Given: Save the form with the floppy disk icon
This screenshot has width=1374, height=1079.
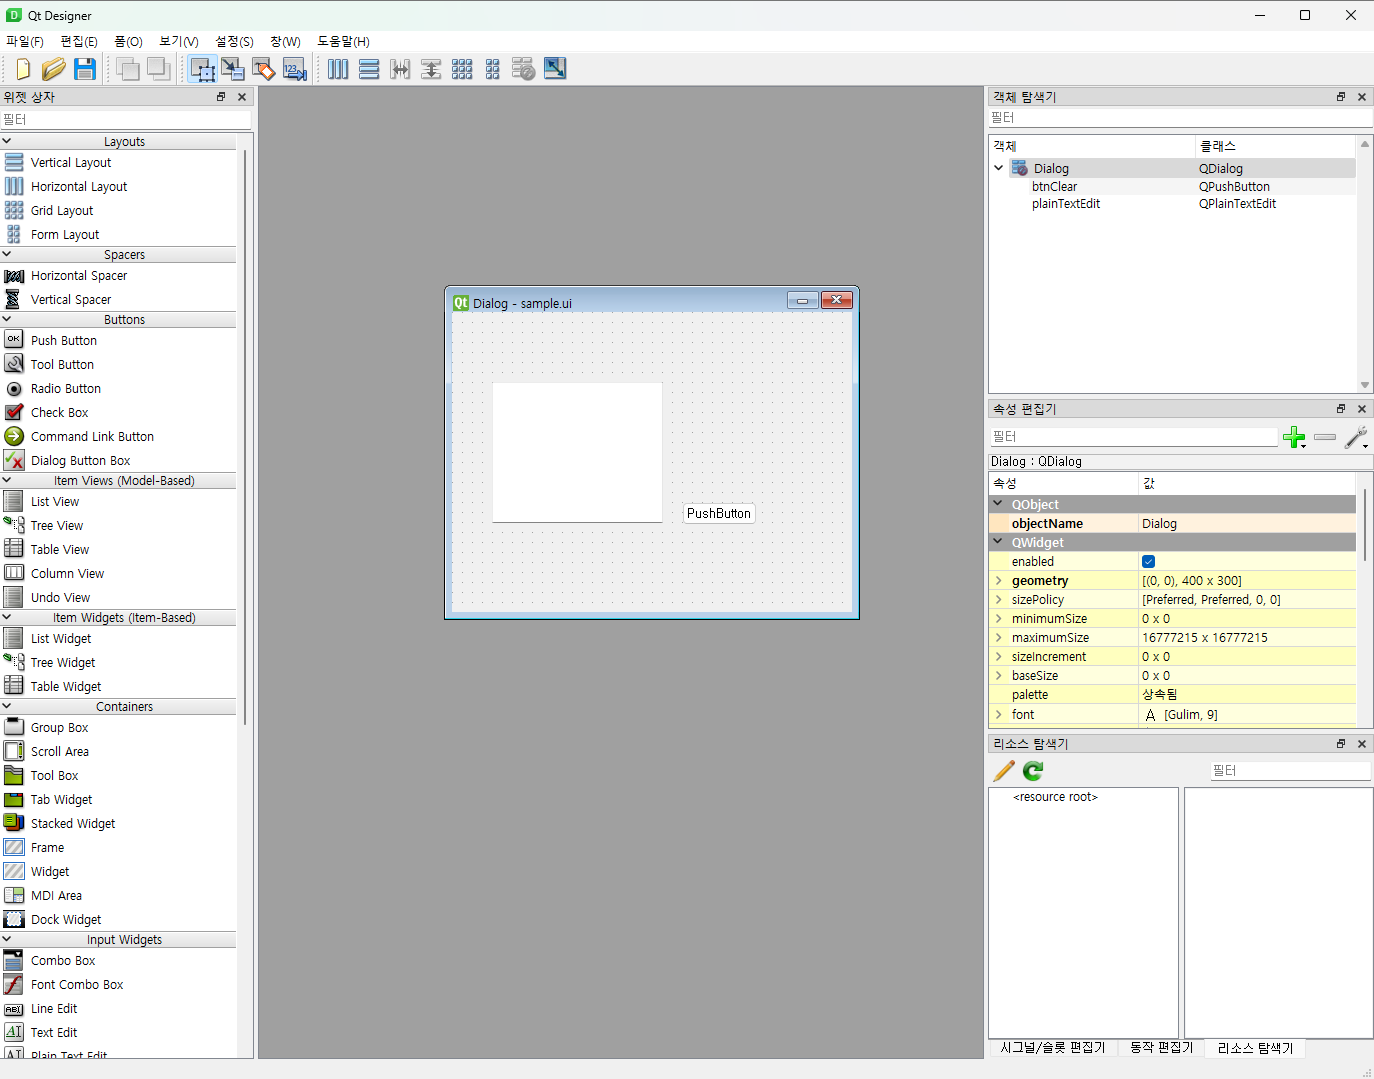Looking at the screenshot, I should pyautogui.click(x=85, y=69).
